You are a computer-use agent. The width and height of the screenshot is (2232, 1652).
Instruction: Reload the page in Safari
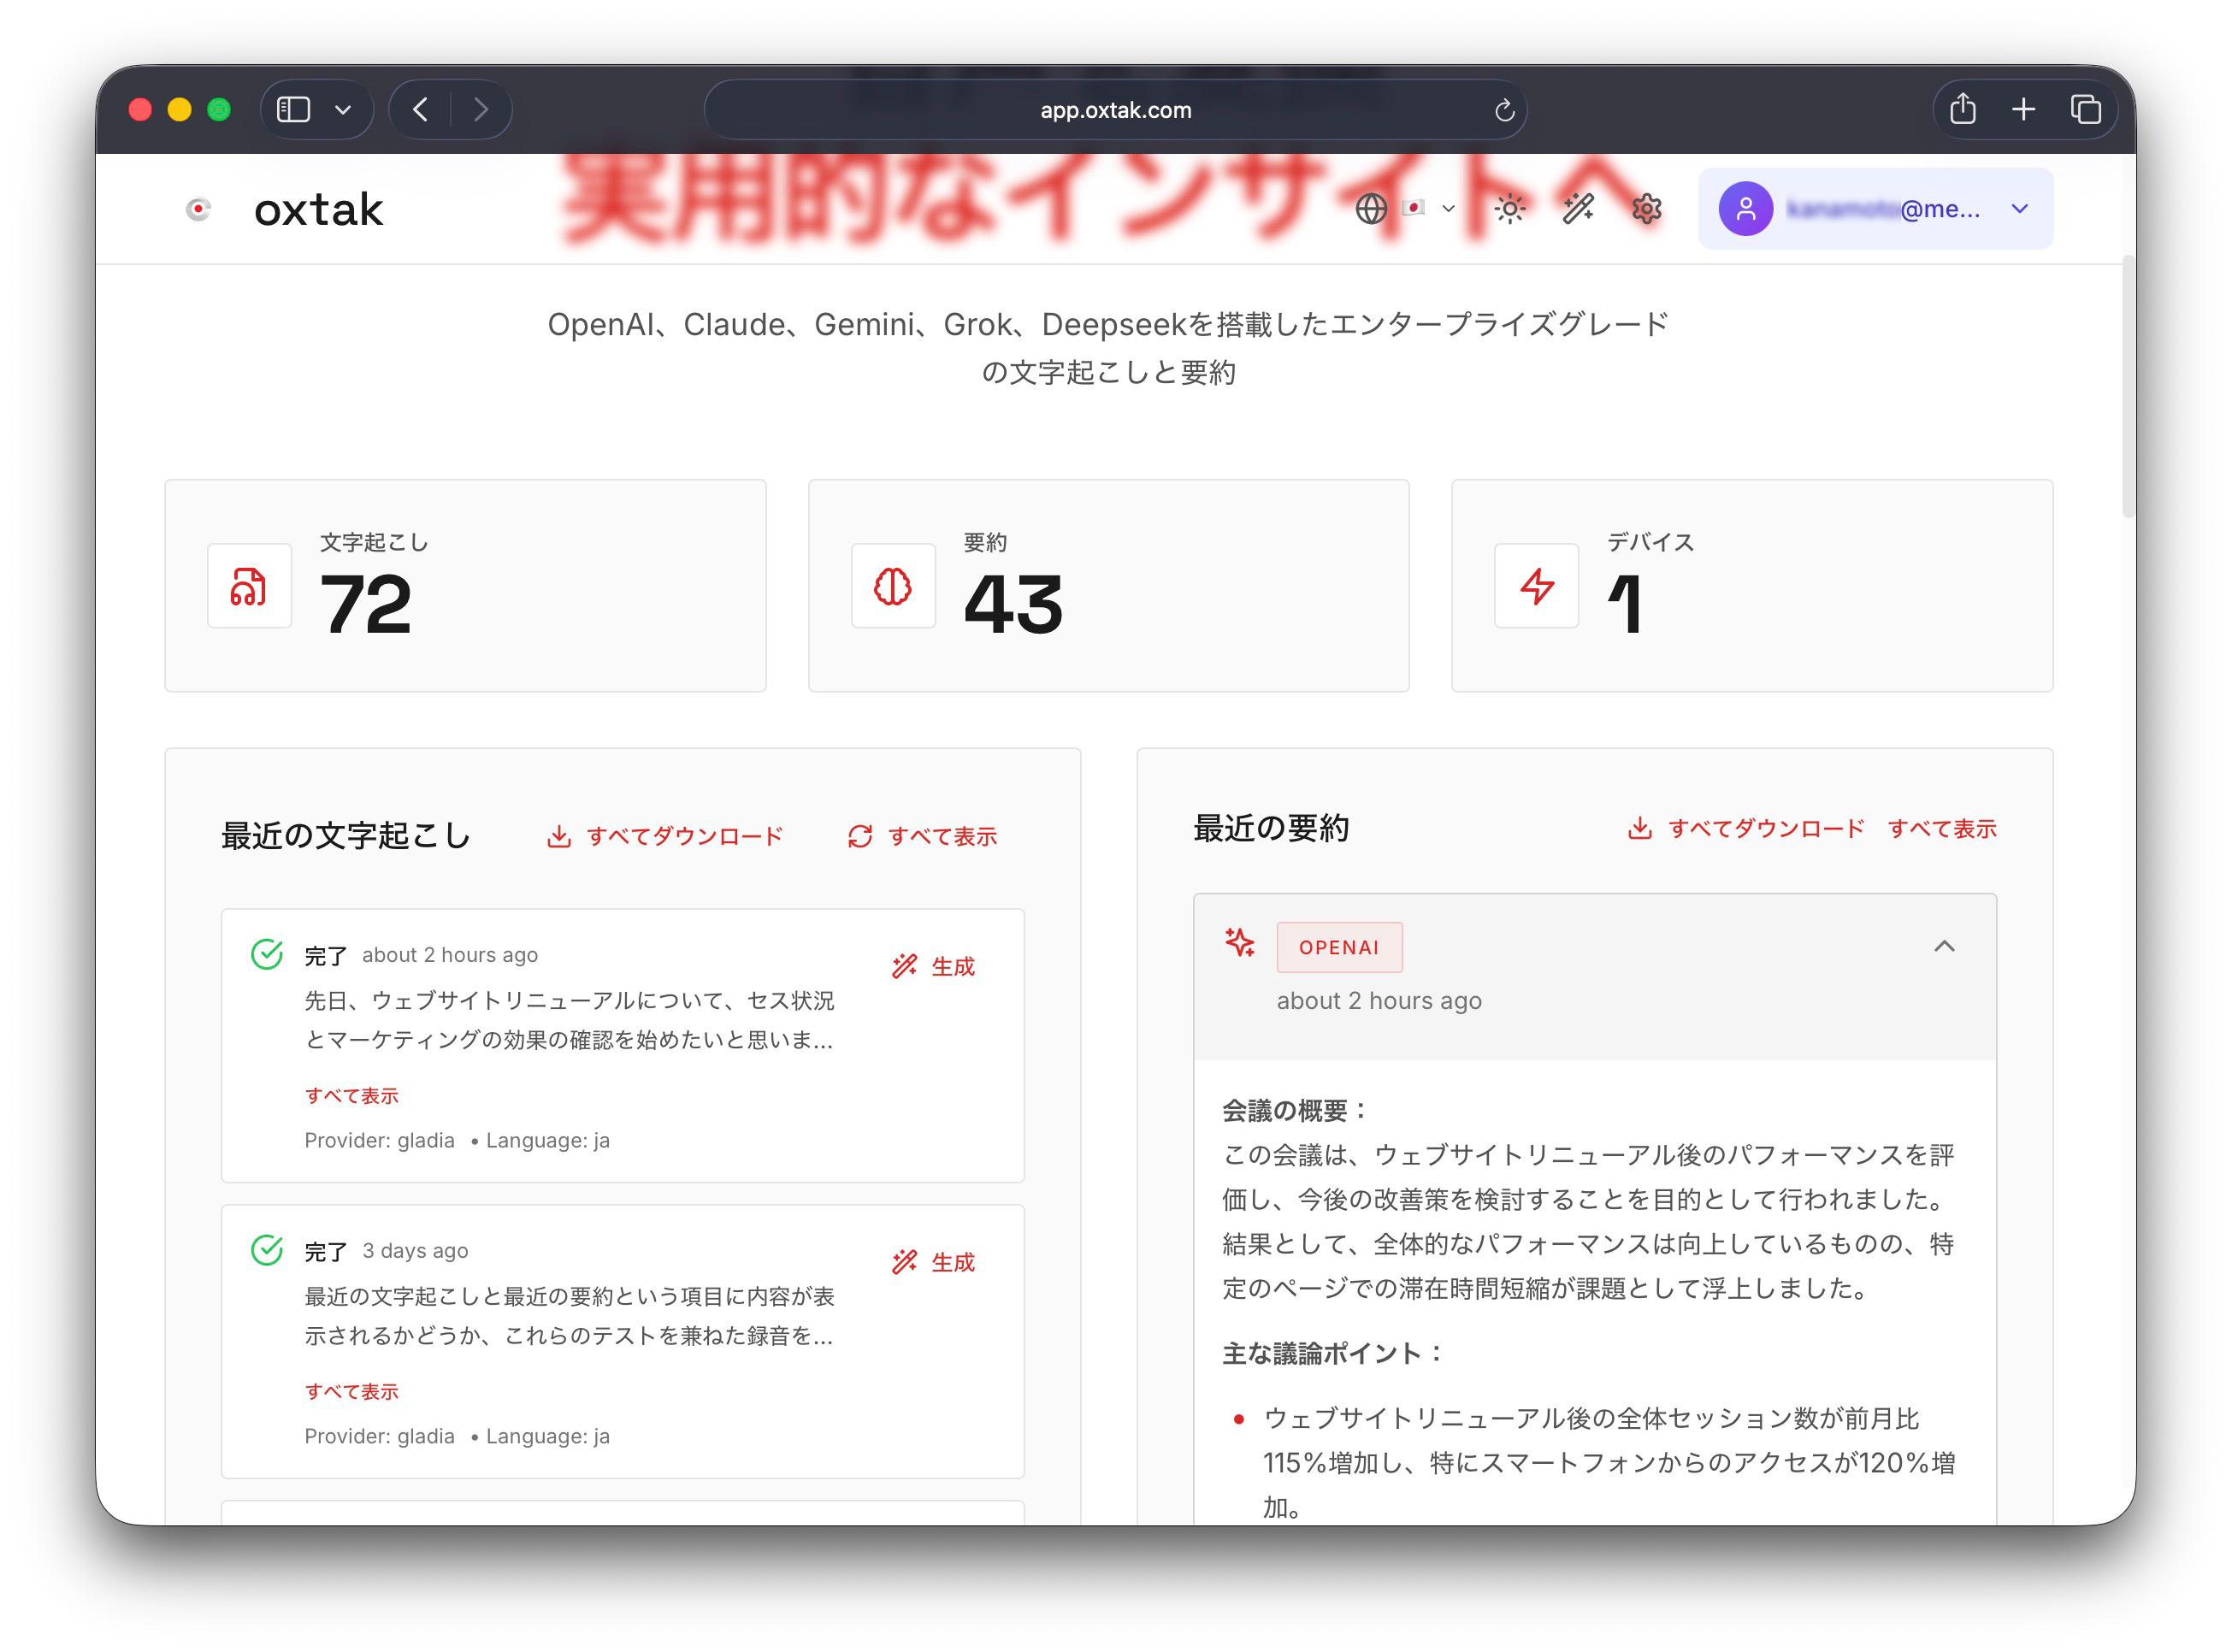(x=1504, y=110)
